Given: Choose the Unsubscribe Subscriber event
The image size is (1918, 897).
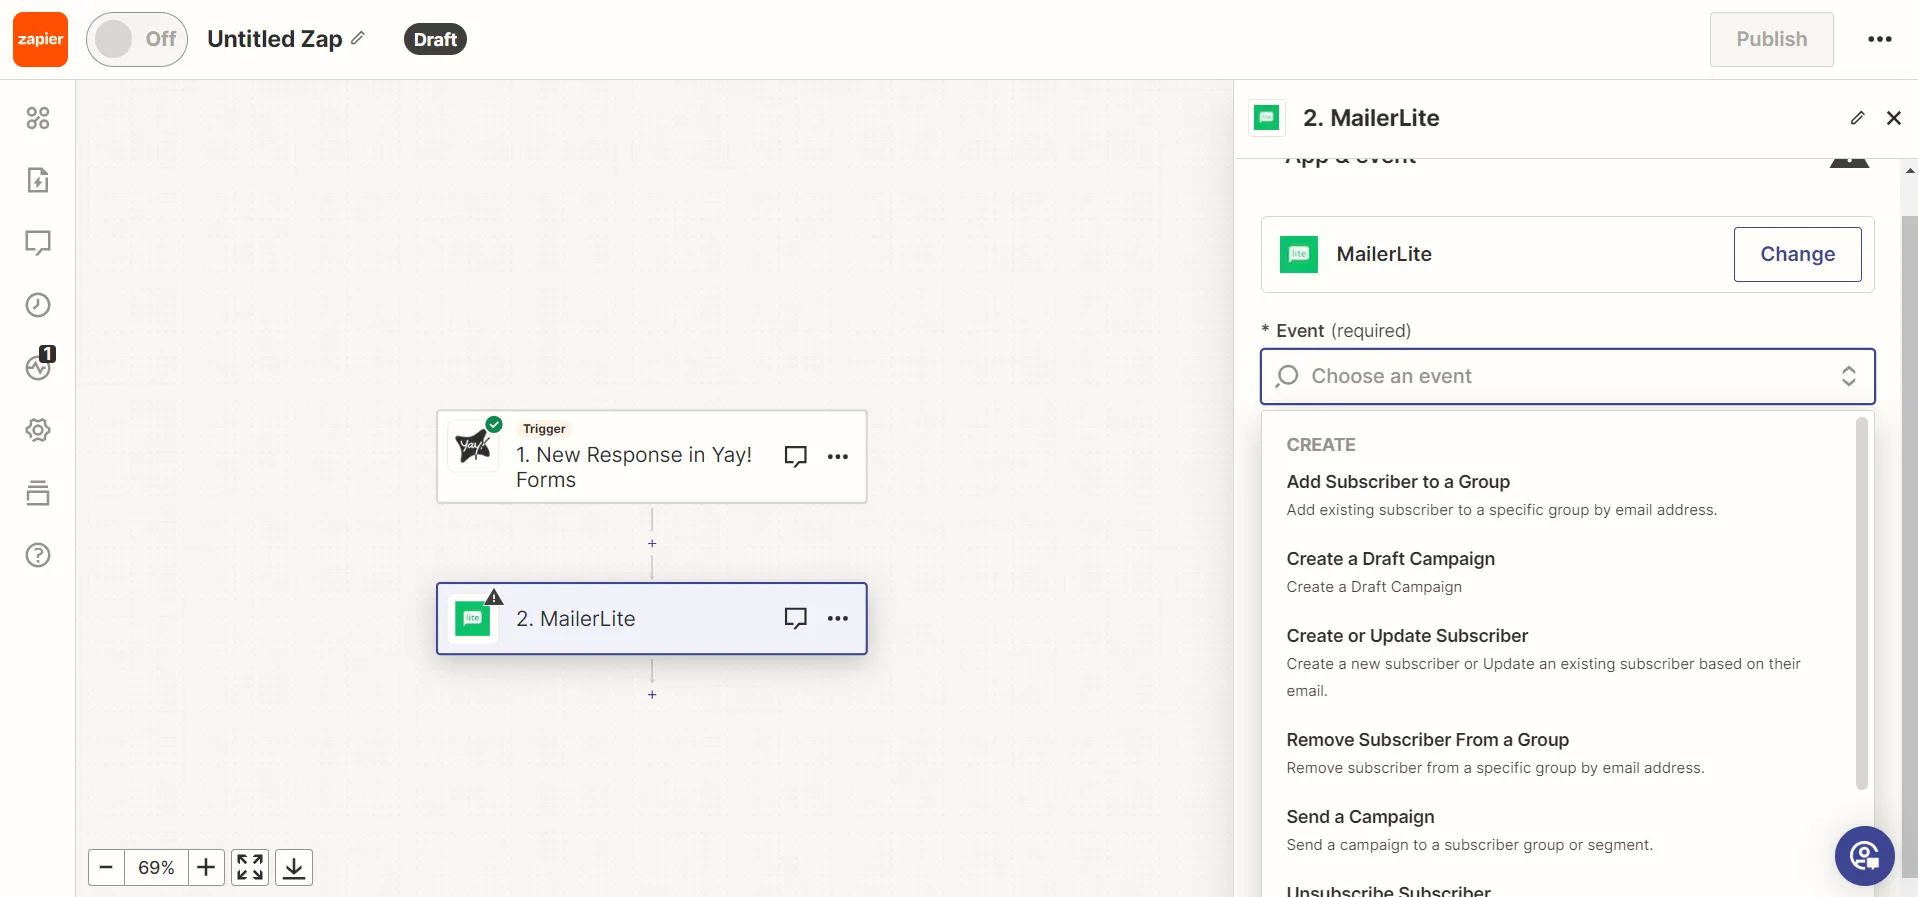Looking at the screenshot, I should pyautogui.click(x=1388, y=890).
